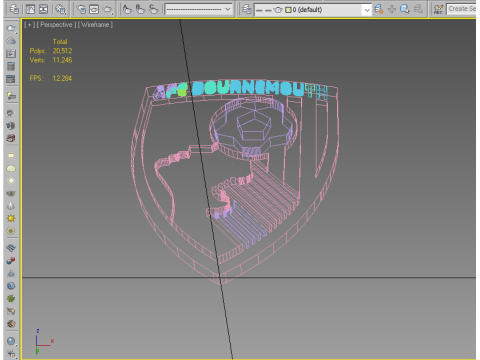Click the red and blue spheres icon
Viewport: 480px width, 360px height.
[11, 261]
